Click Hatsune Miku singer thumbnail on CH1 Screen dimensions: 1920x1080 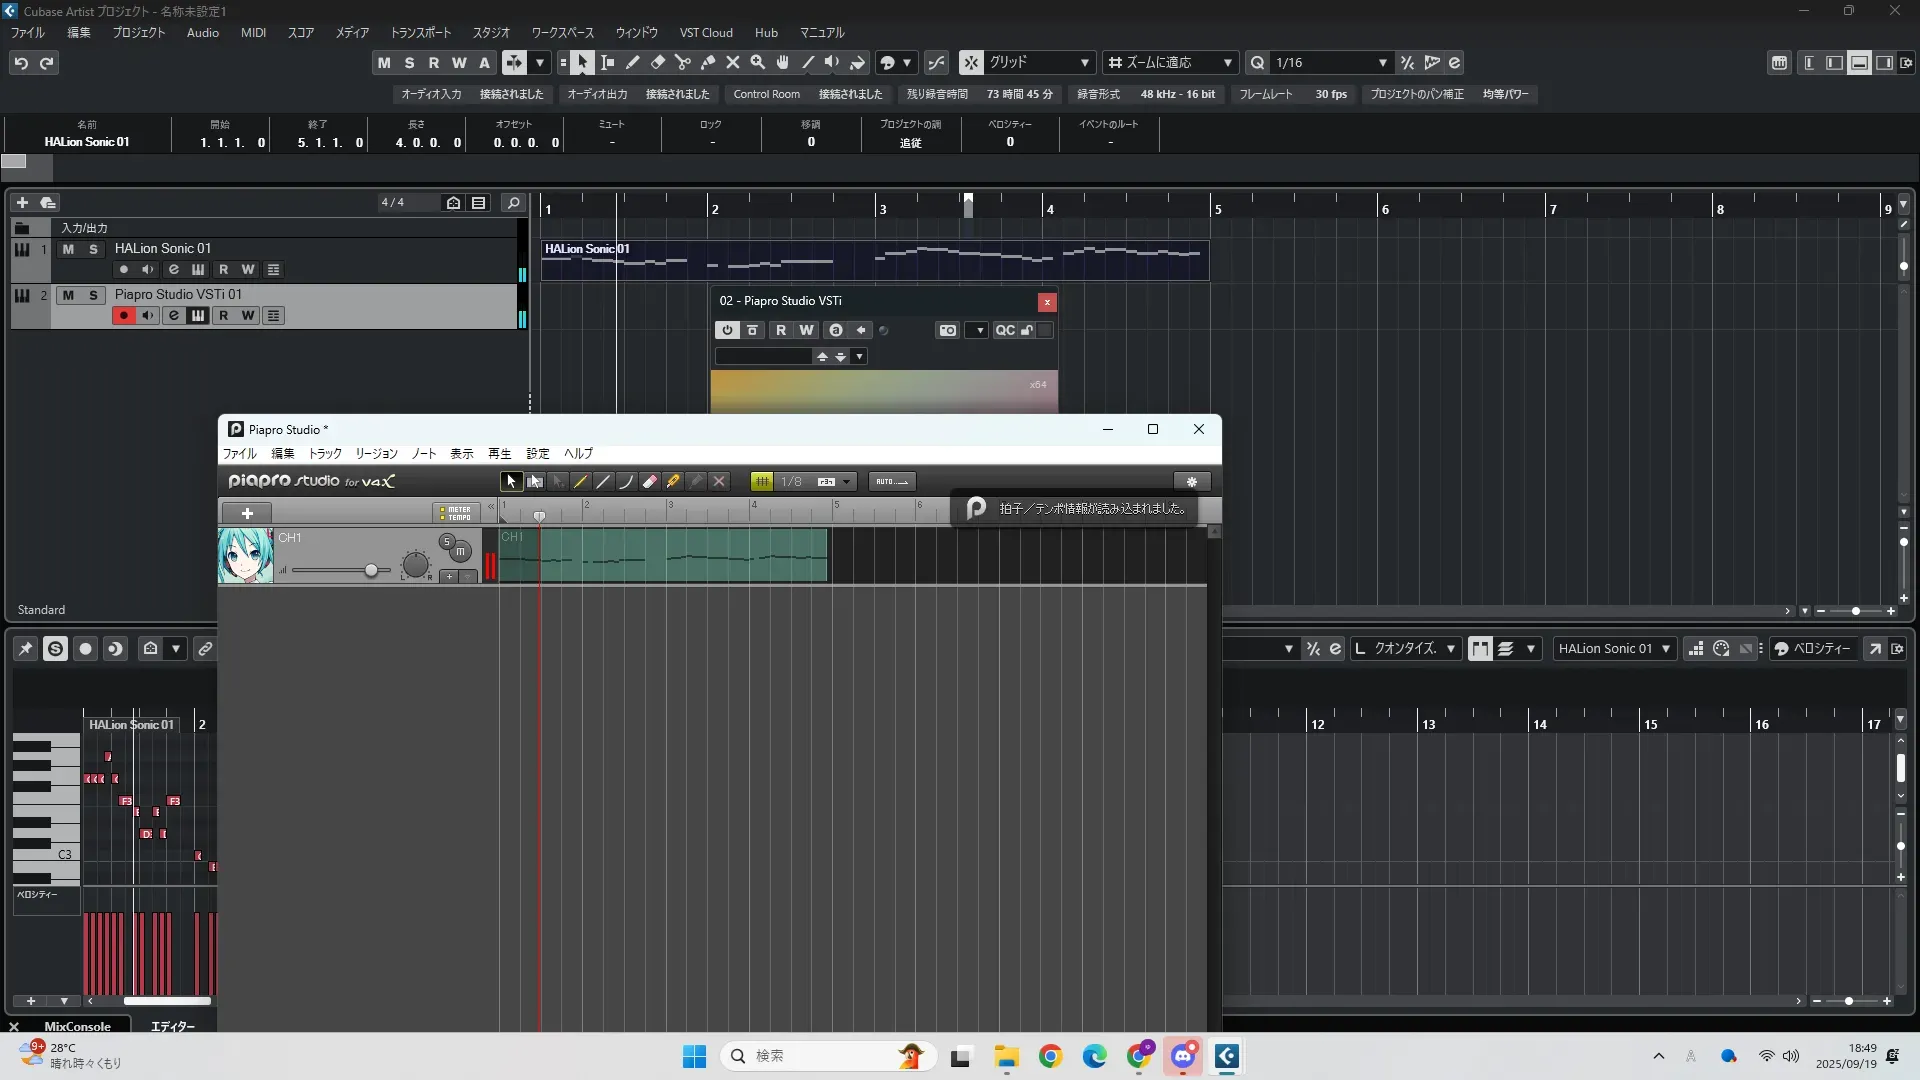pos(245,556)
